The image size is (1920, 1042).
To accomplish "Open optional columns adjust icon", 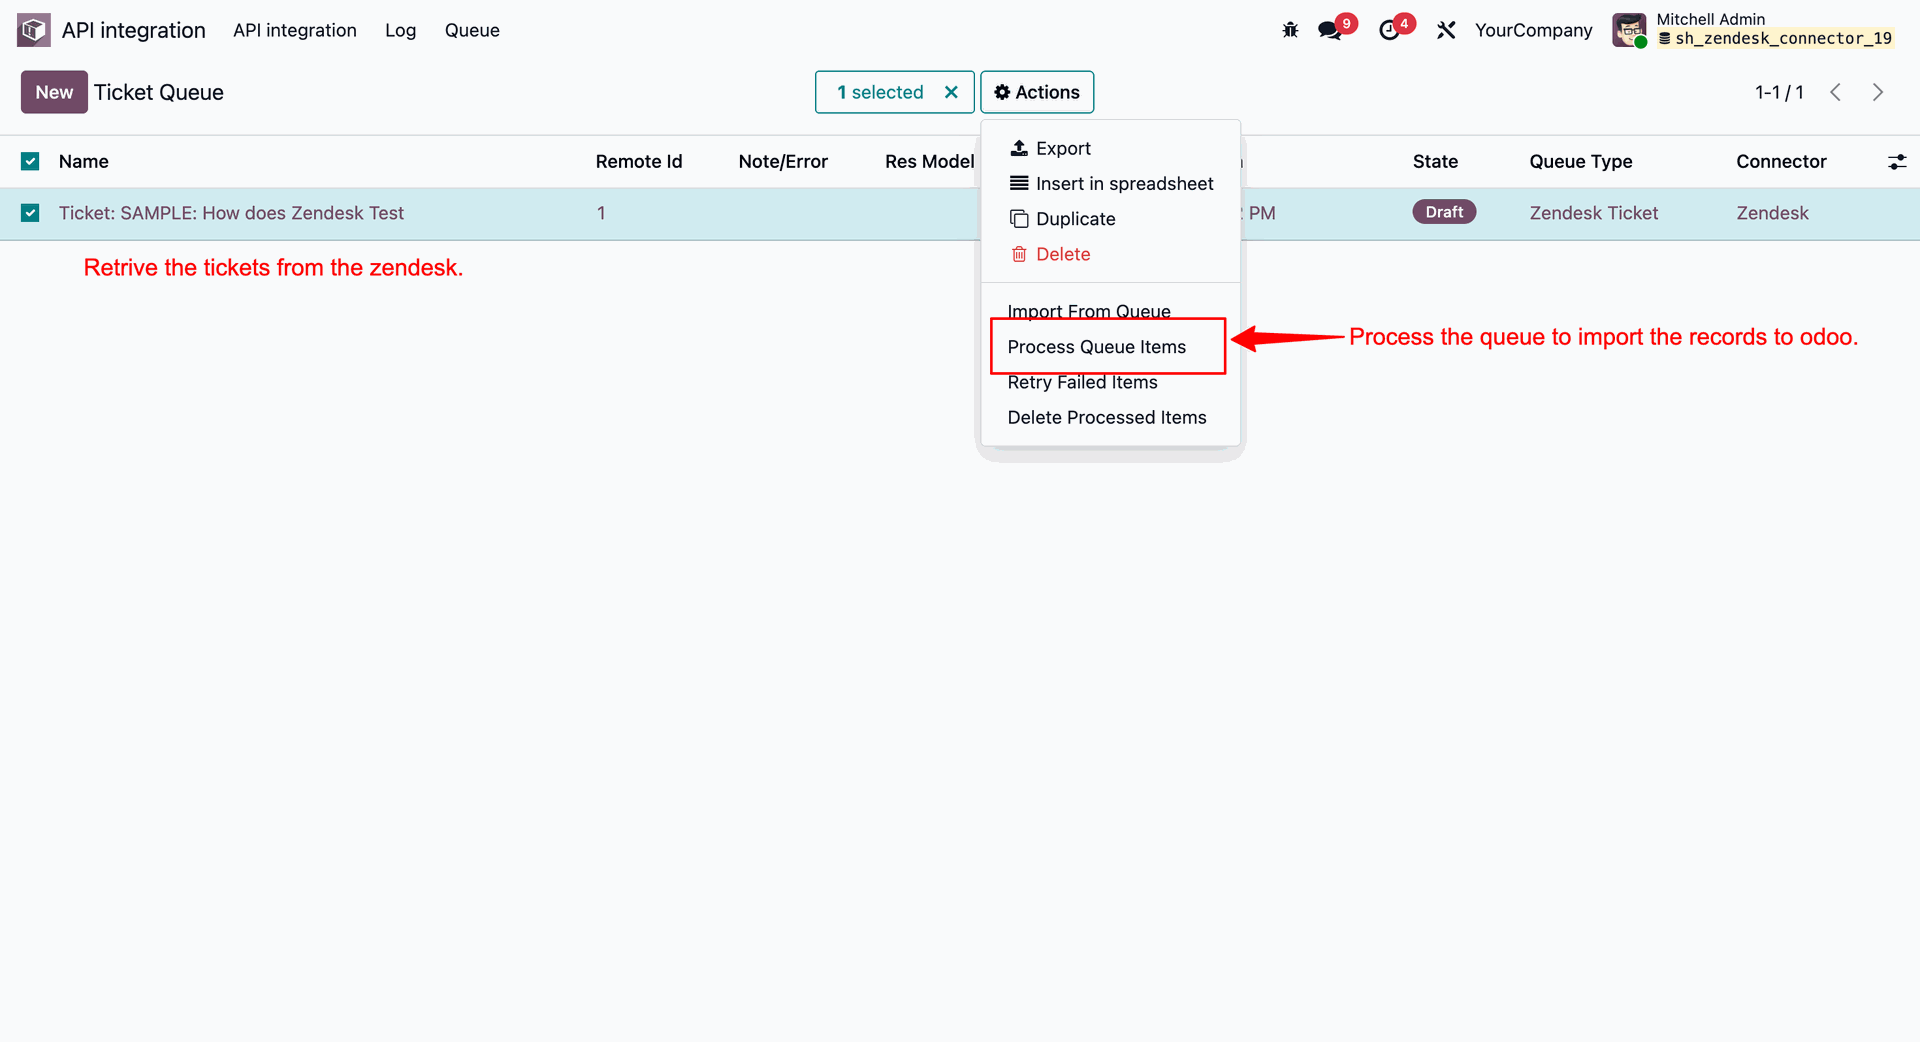I will (1897, 162).
